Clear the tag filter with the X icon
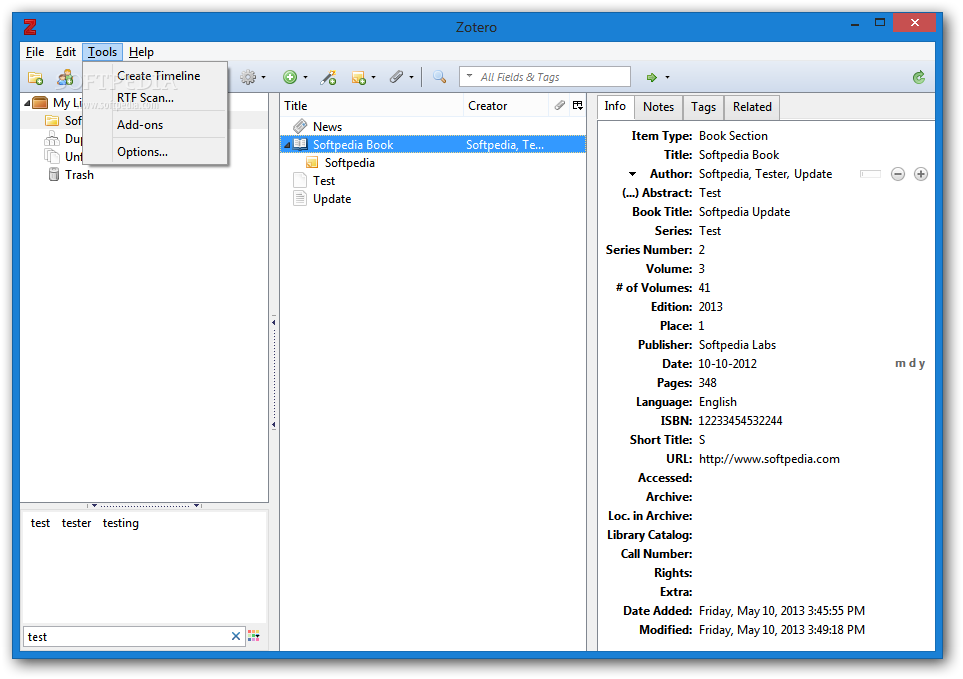This screenshot has height=679, width=963. (x=236, y=636)
